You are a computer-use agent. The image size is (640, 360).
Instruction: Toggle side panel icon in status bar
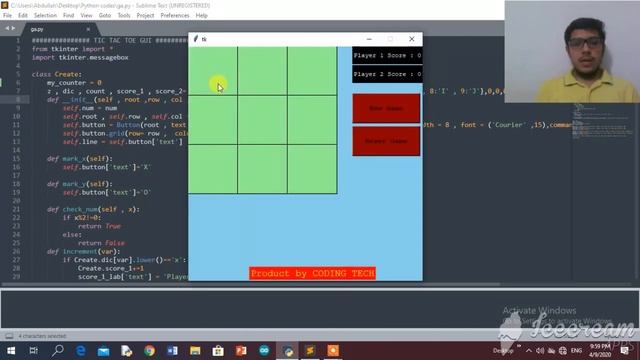click(9, 336)
